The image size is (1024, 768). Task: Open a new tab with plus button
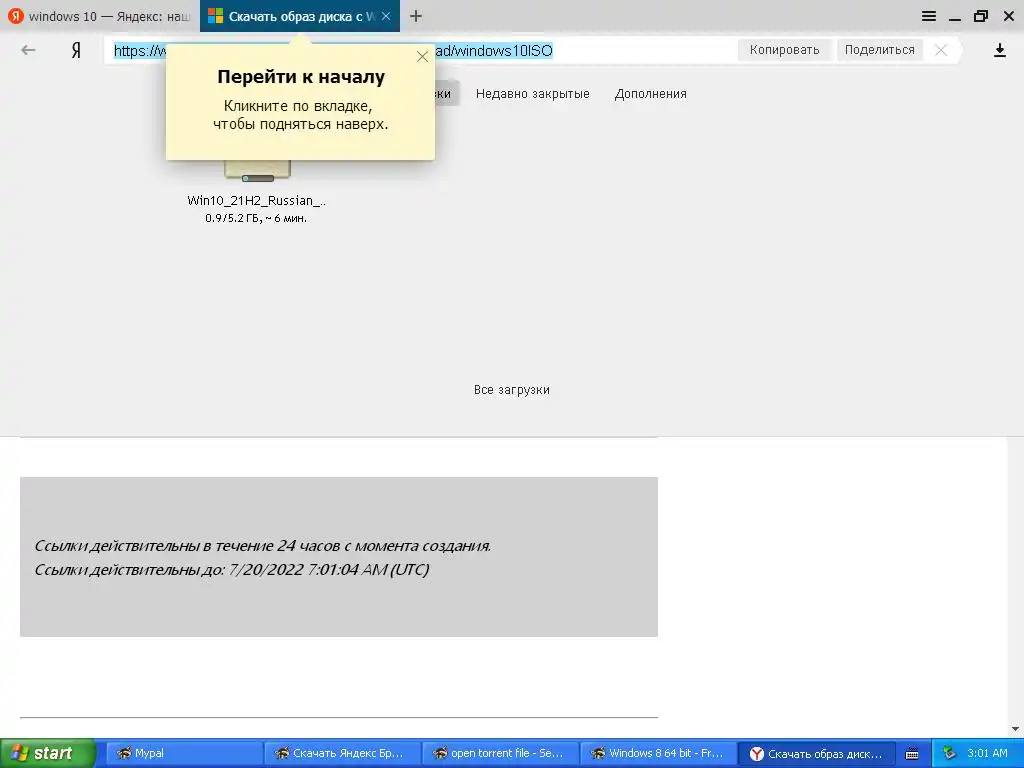coord(416,16)
